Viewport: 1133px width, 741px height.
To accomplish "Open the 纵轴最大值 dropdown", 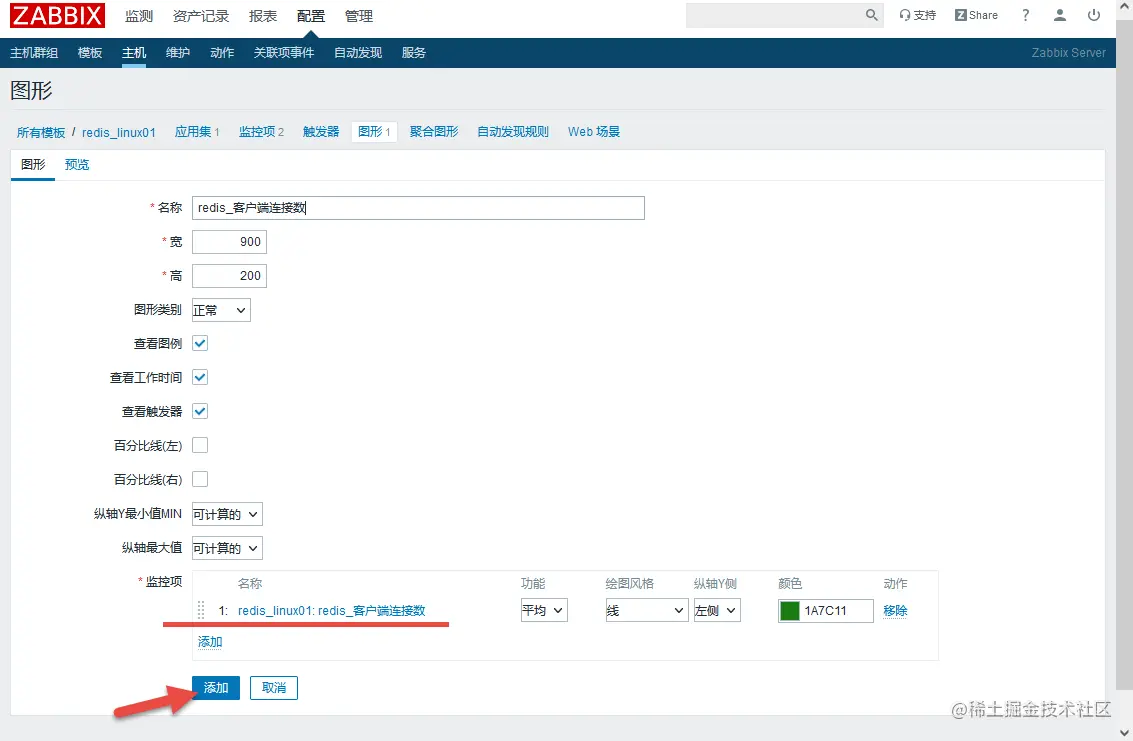I will click(227, 548).
